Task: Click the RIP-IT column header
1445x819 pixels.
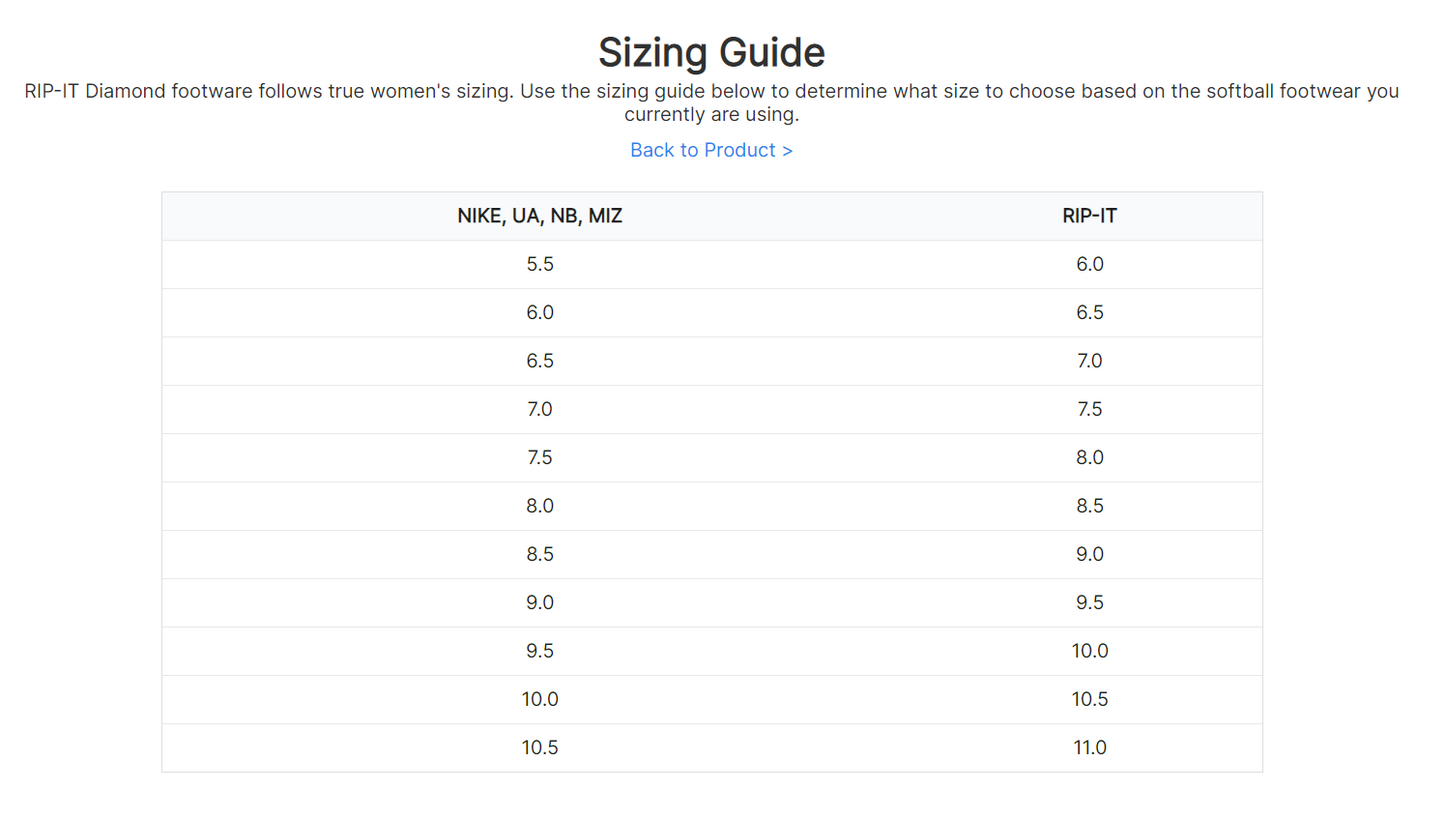Action: click(x=1090, y=216)
